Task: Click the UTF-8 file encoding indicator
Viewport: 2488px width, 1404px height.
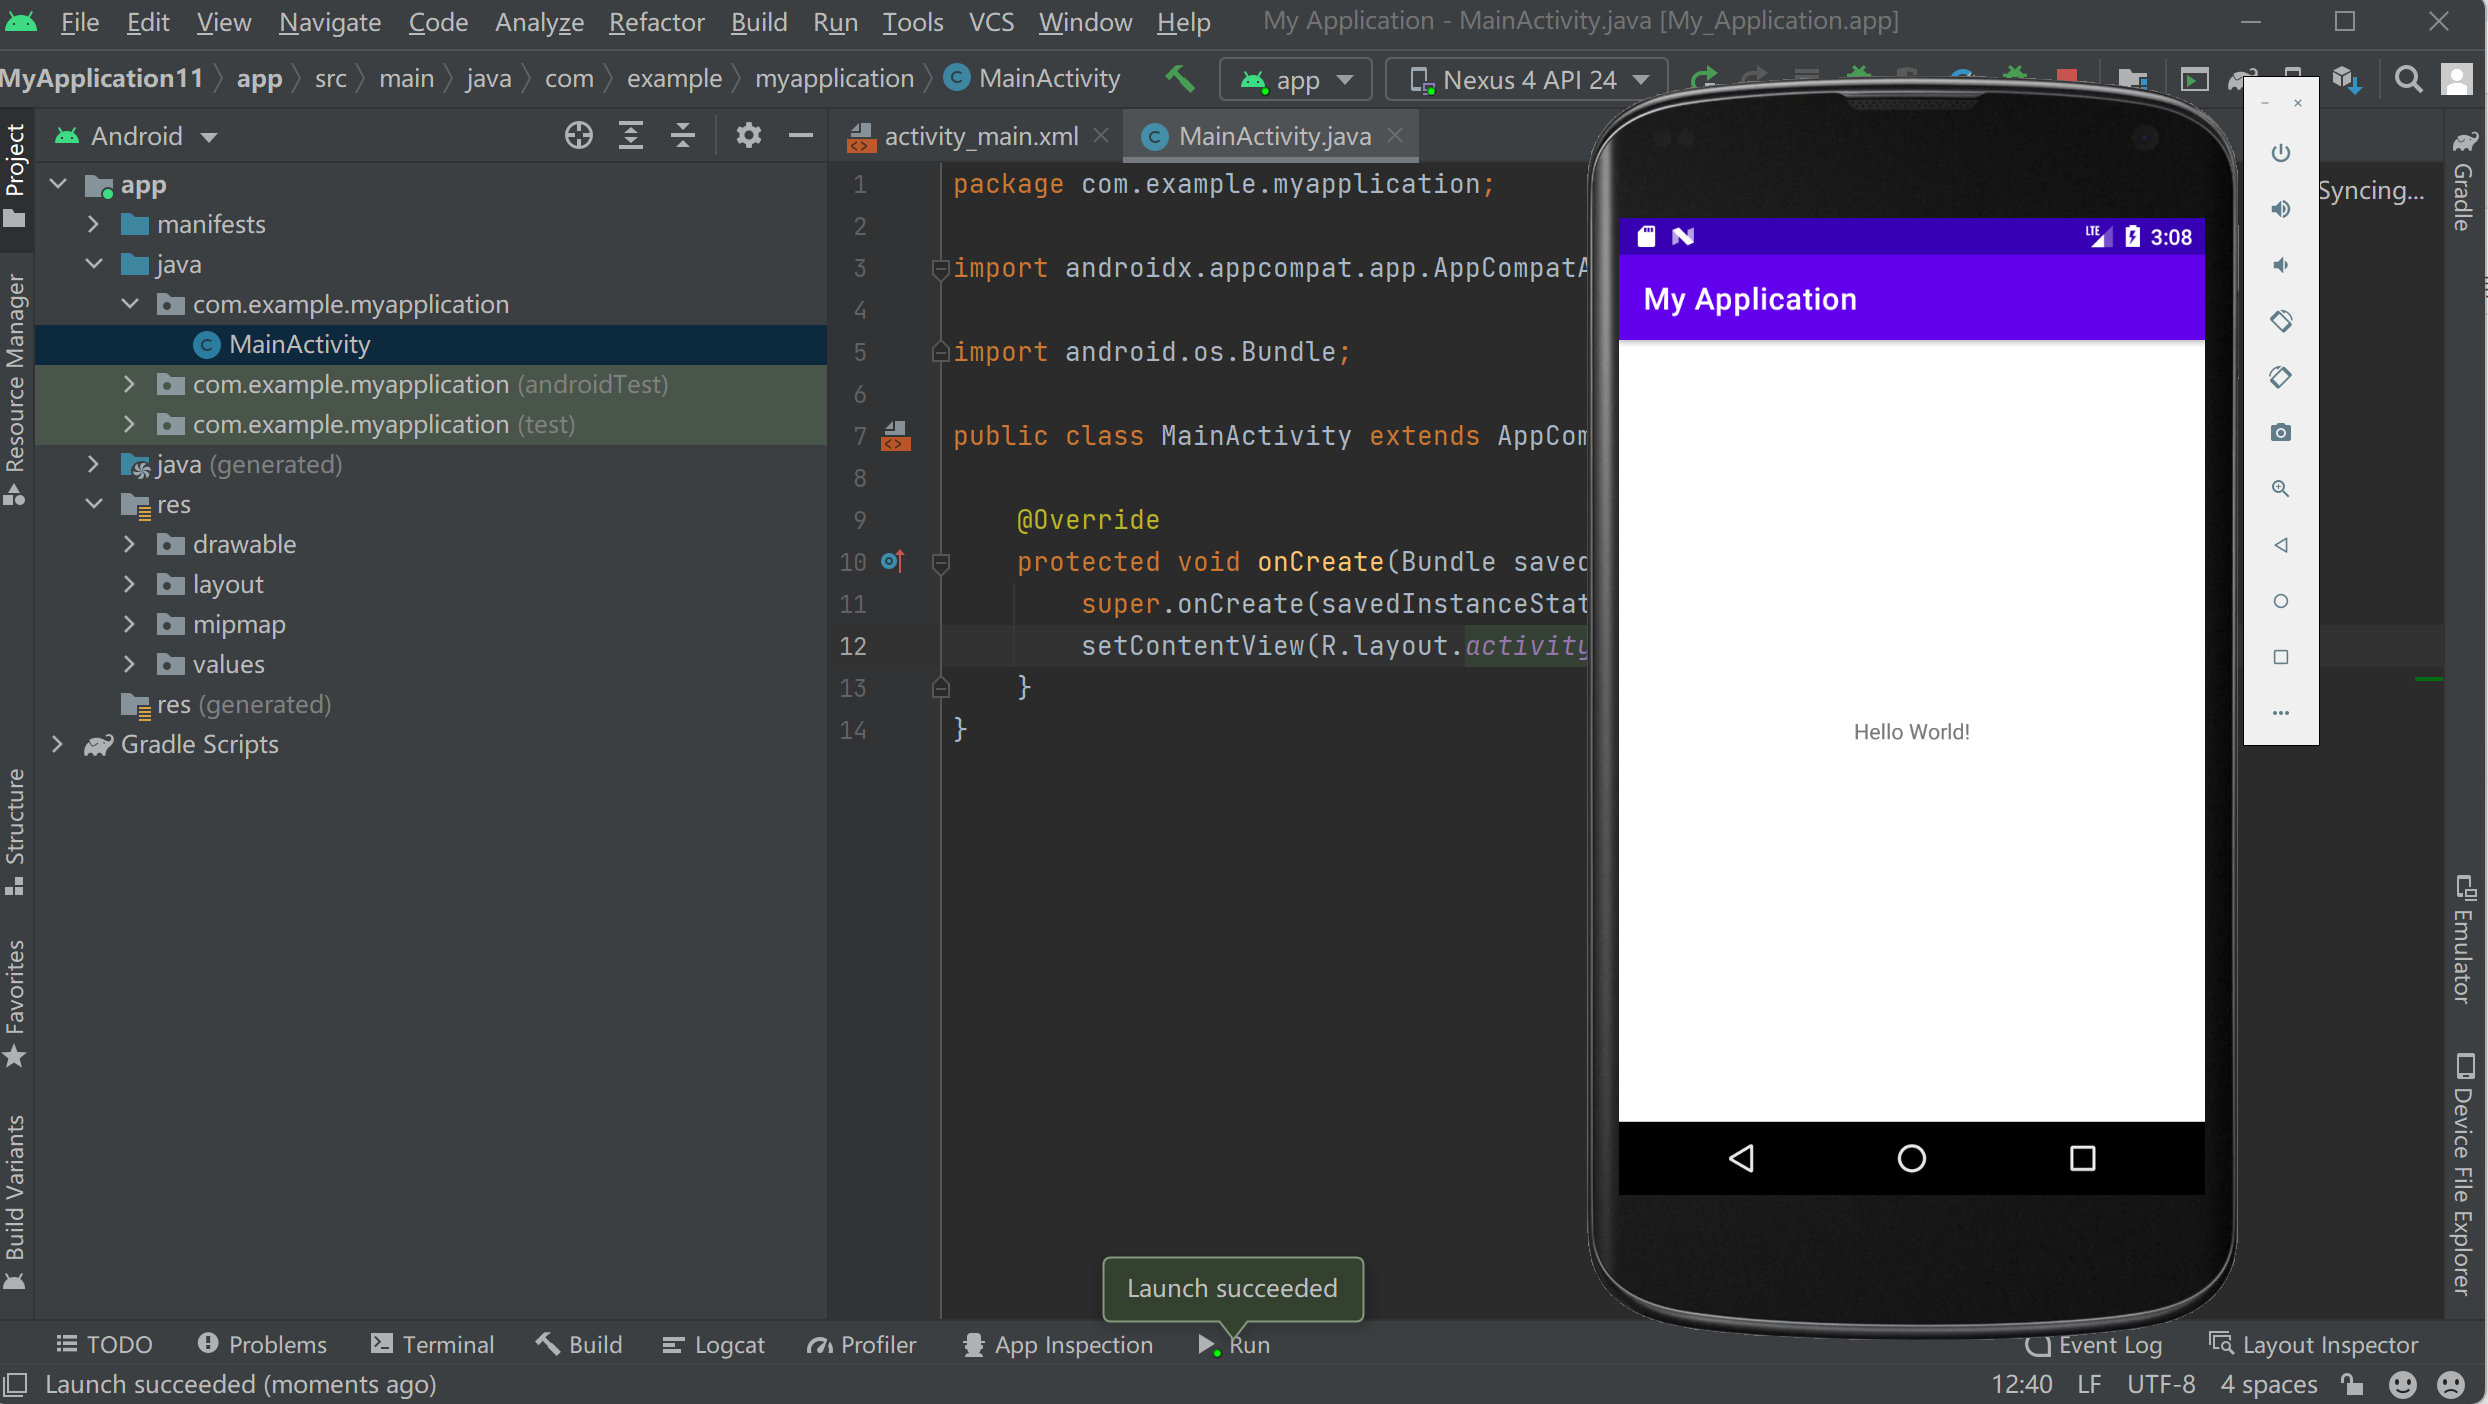Action: [2161, 1384]
